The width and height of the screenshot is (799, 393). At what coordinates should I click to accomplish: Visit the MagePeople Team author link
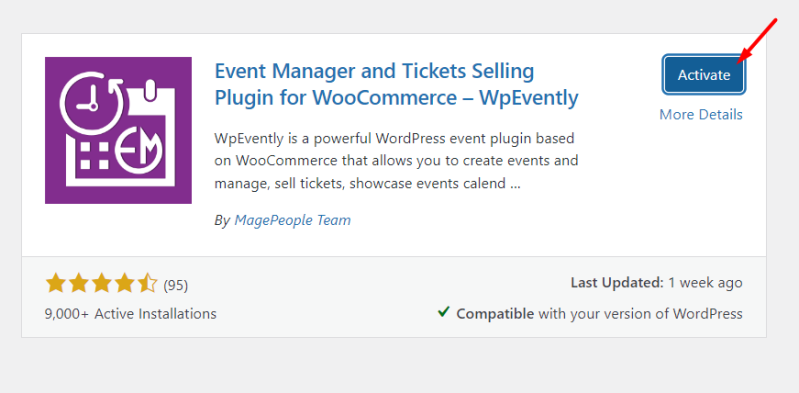292,220
